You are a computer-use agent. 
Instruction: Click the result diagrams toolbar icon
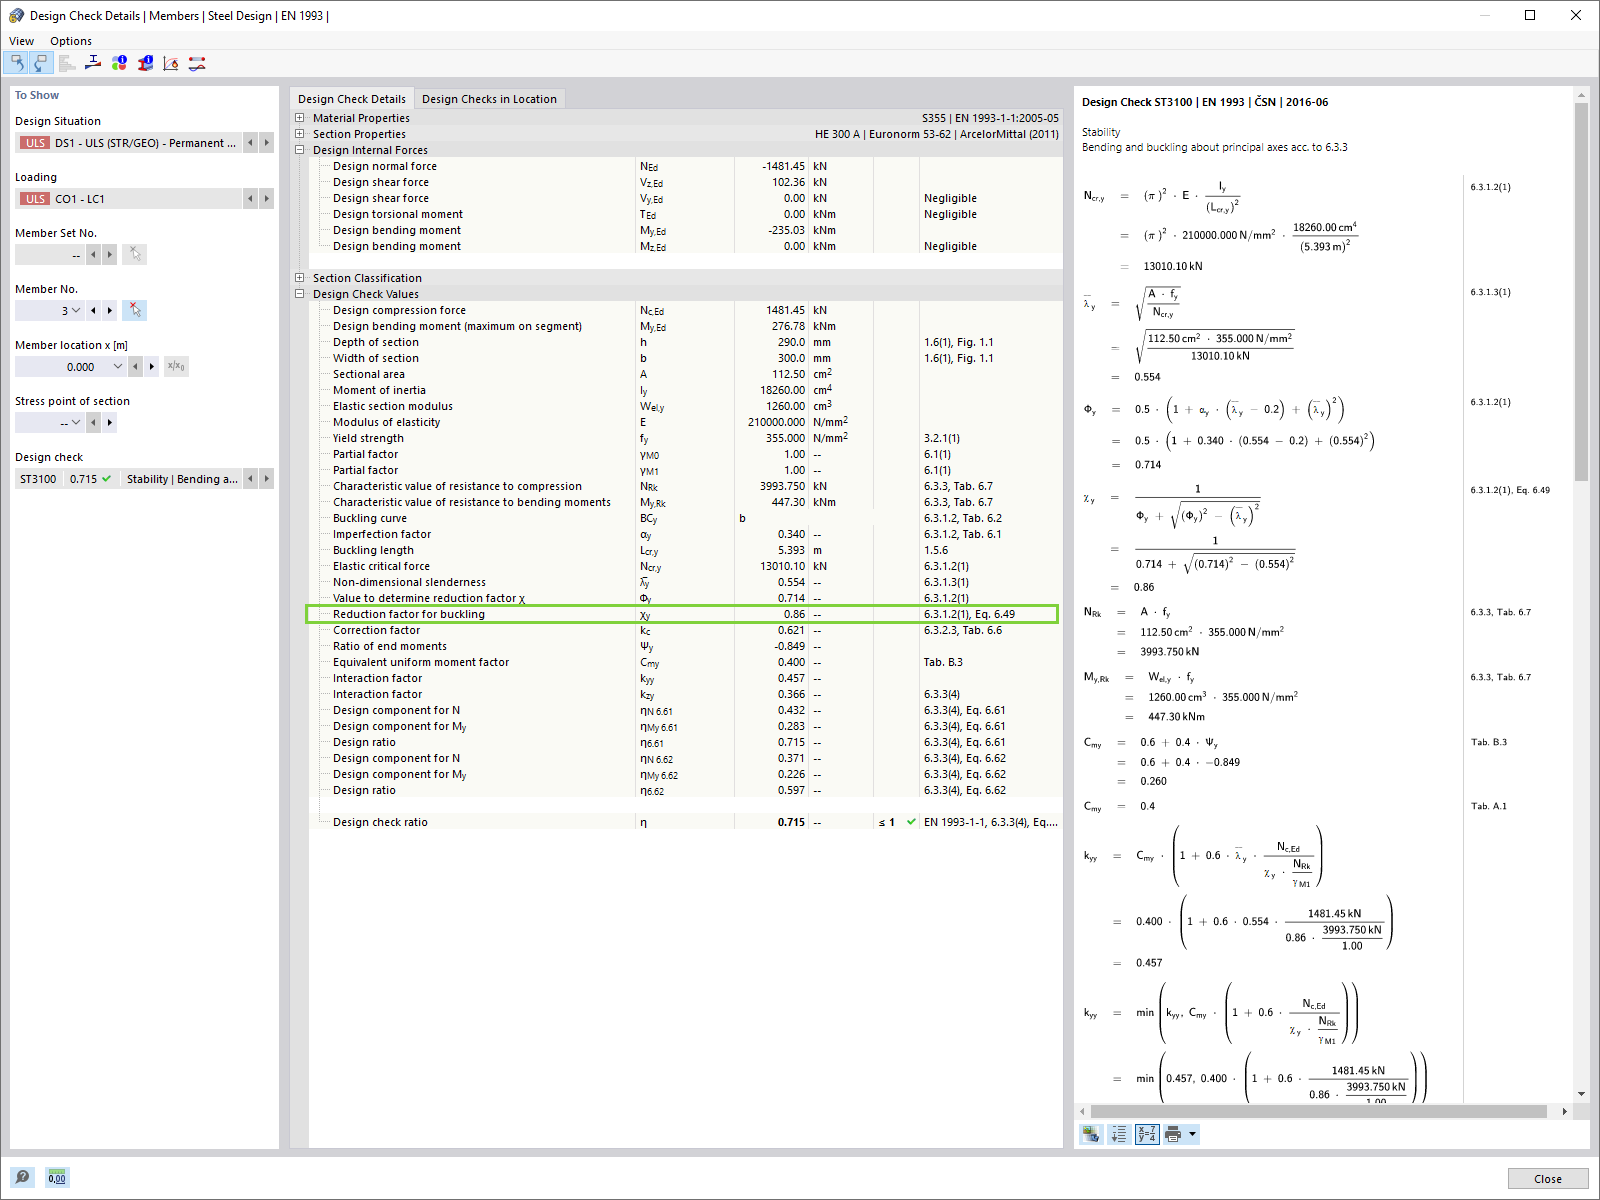[196, 63]
